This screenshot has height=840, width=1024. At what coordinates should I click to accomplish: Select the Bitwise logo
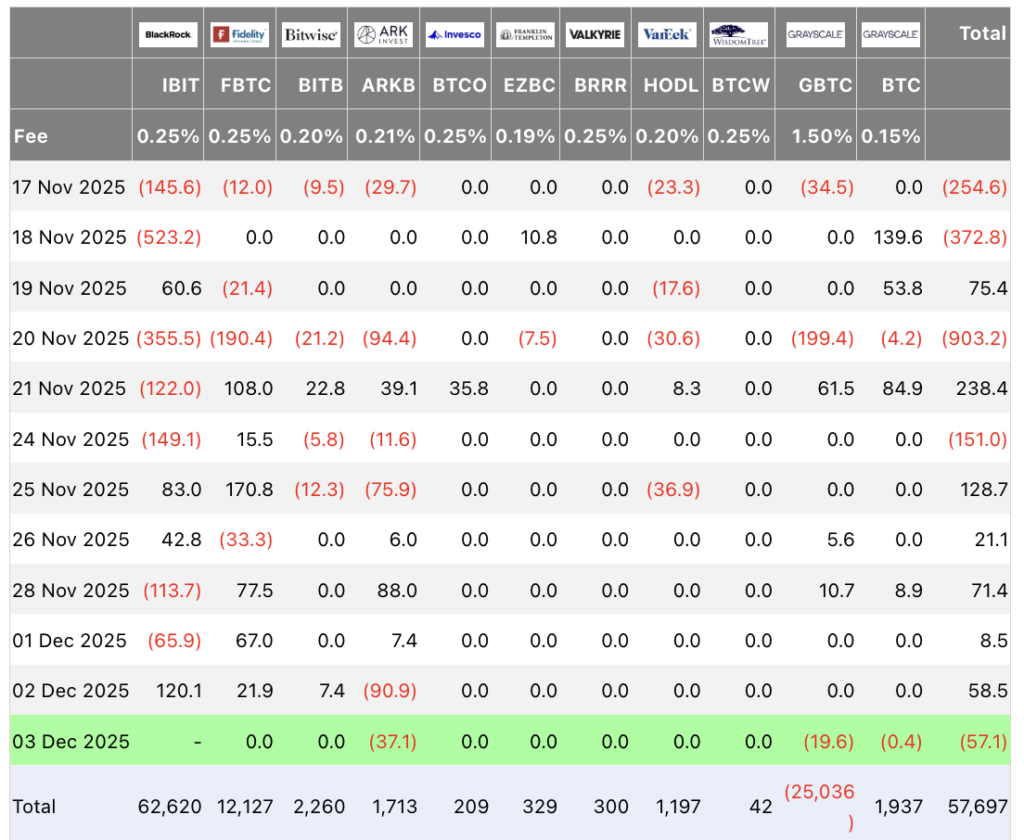coord(311,35)
